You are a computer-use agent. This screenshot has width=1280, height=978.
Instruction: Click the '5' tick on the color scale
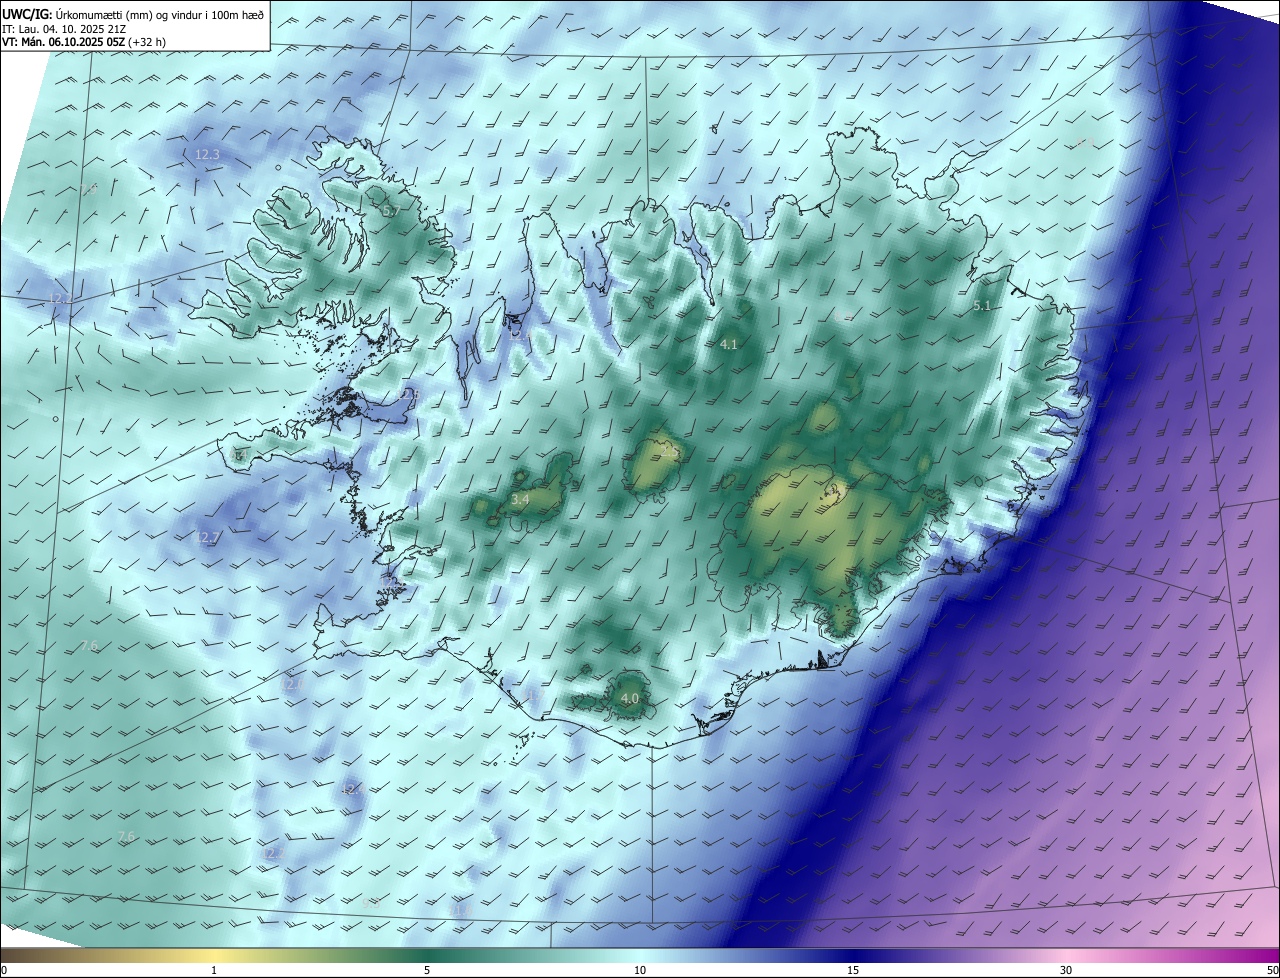click(427, 970)
